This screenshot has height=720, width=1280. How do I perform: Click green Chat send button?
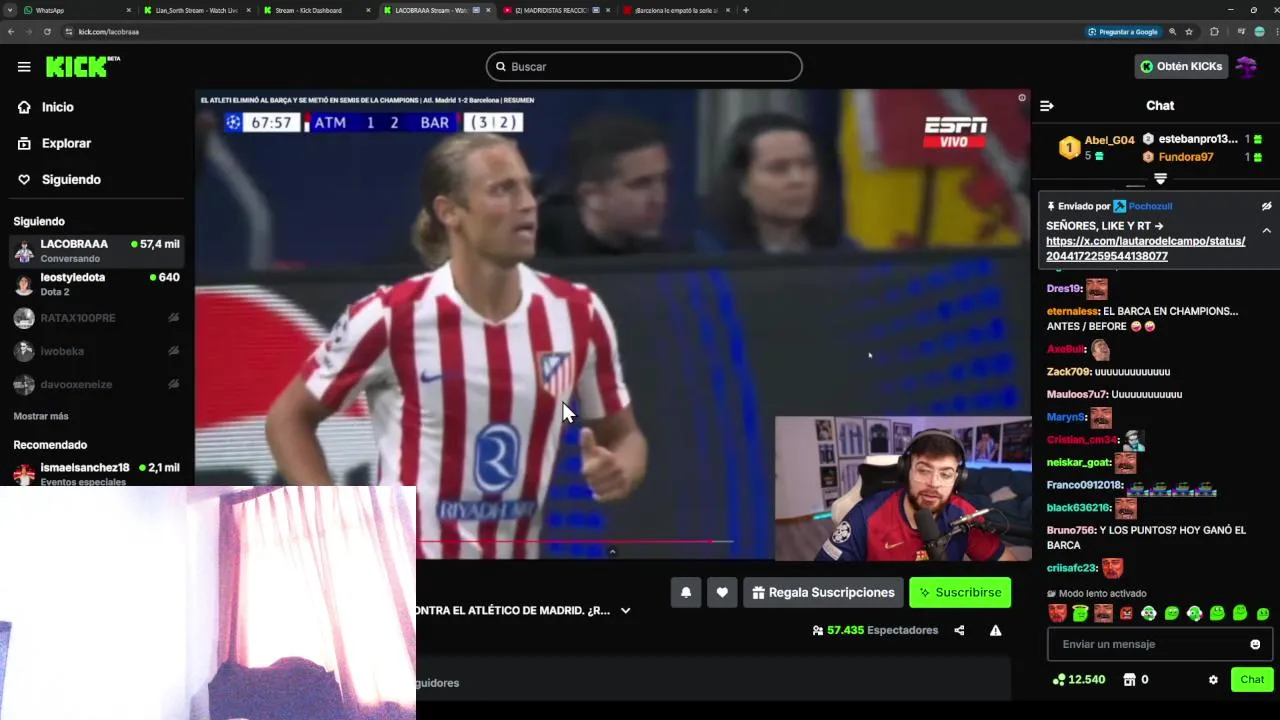pos(1252,679)
